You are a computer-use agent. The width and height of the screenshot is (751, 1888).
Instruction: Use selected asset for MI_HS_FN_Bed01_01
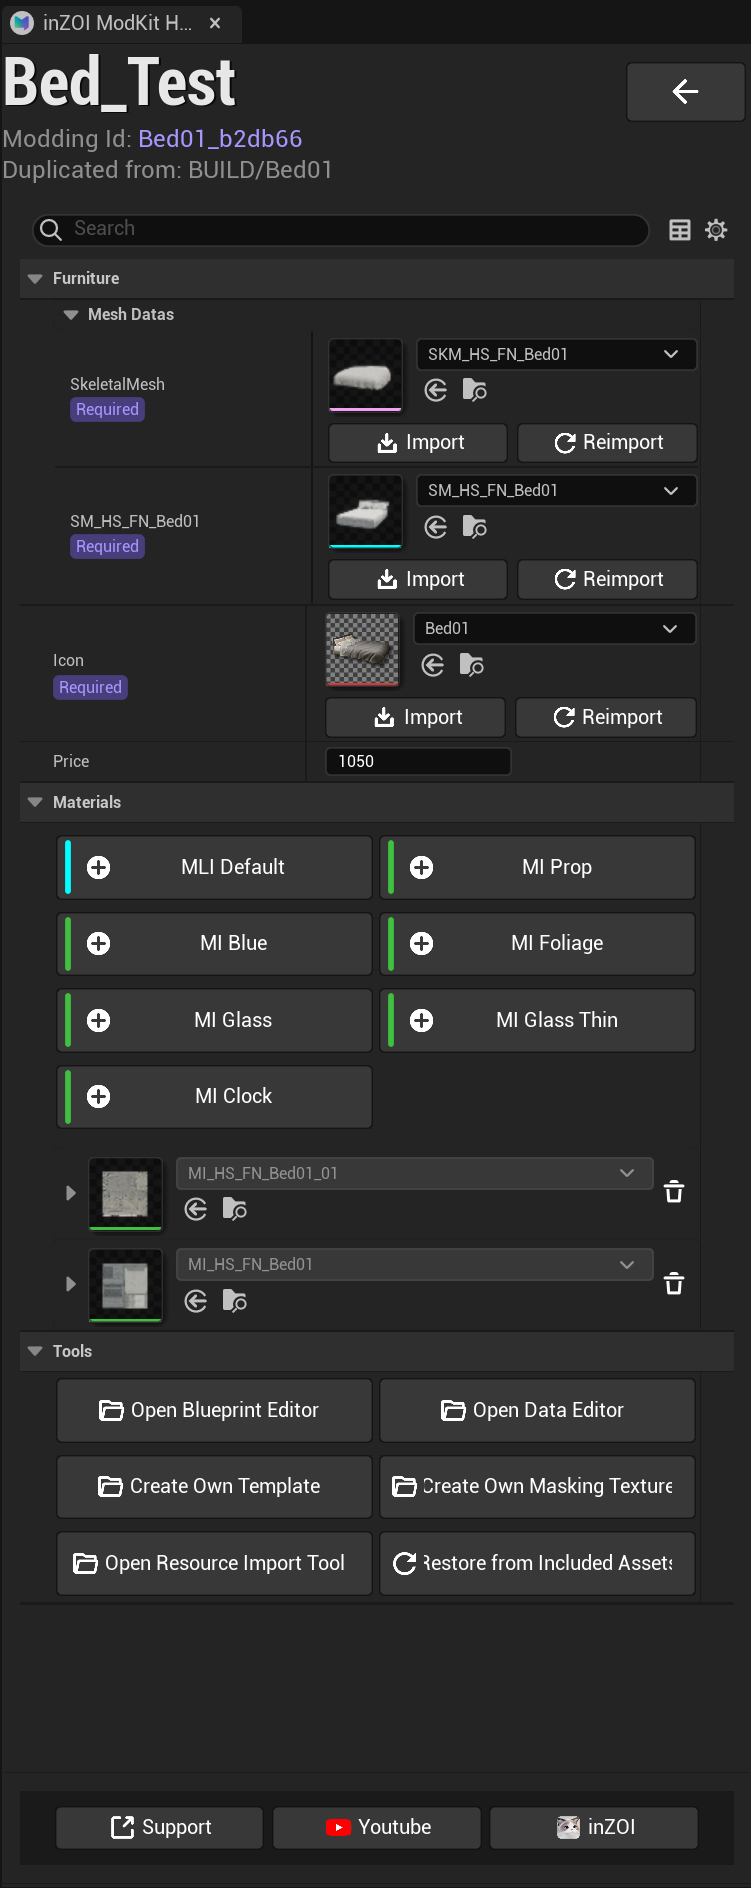[196, 1210]
